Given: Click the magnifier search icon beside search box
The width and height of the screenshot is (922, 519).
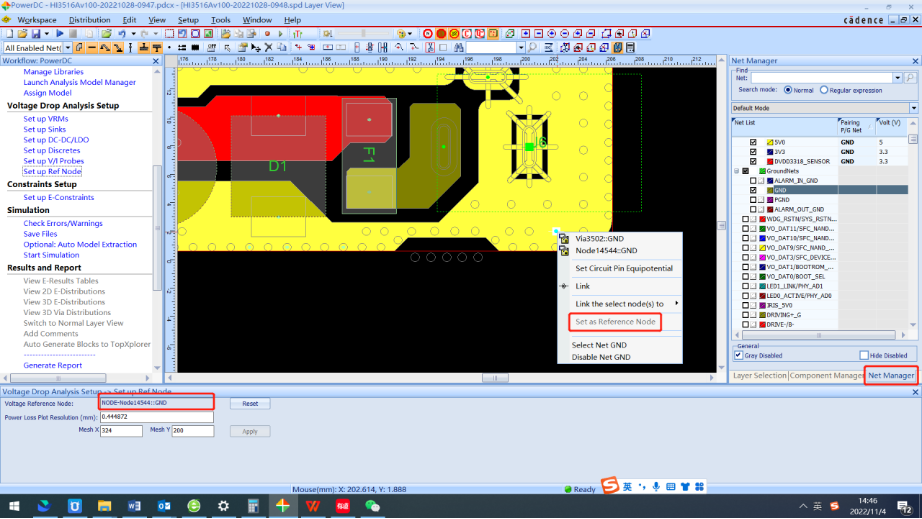Looking at the screenshot, I should (532, 48).
